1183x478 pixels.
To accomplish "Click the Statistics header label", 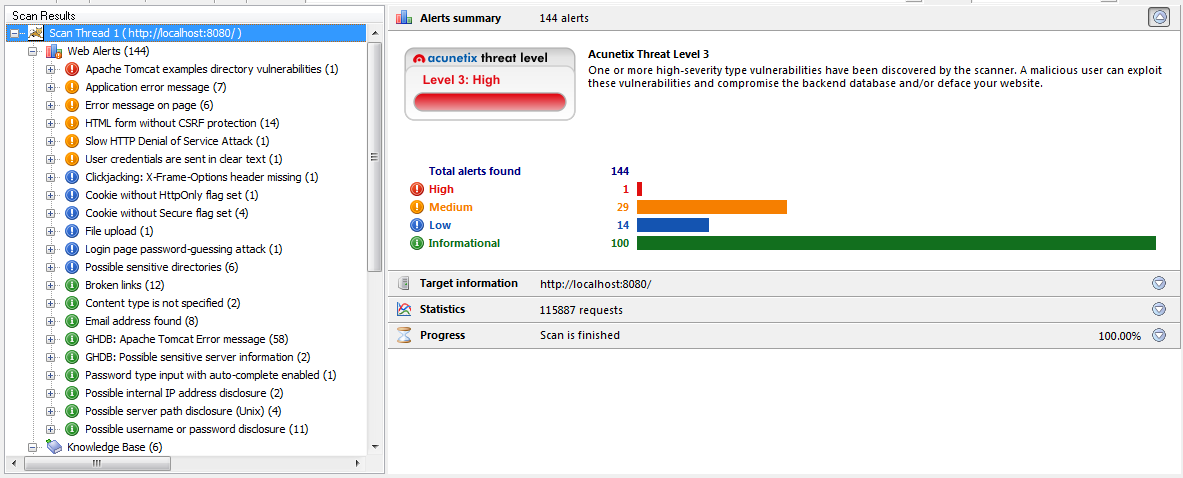I will (x=442, y=309).
